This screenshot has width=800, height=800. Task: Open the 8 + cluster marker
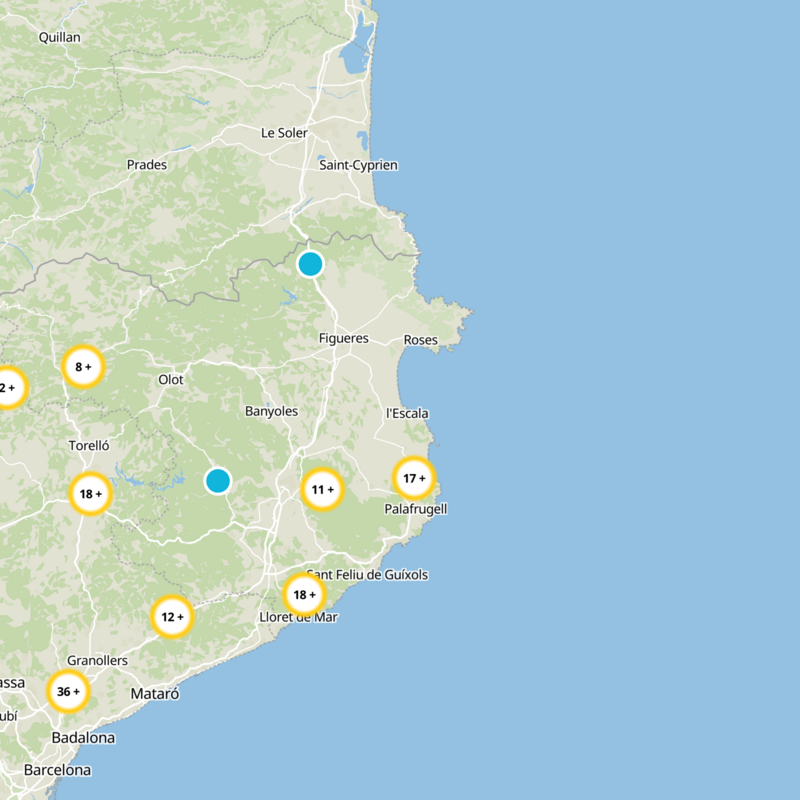(x=83, y=367)
